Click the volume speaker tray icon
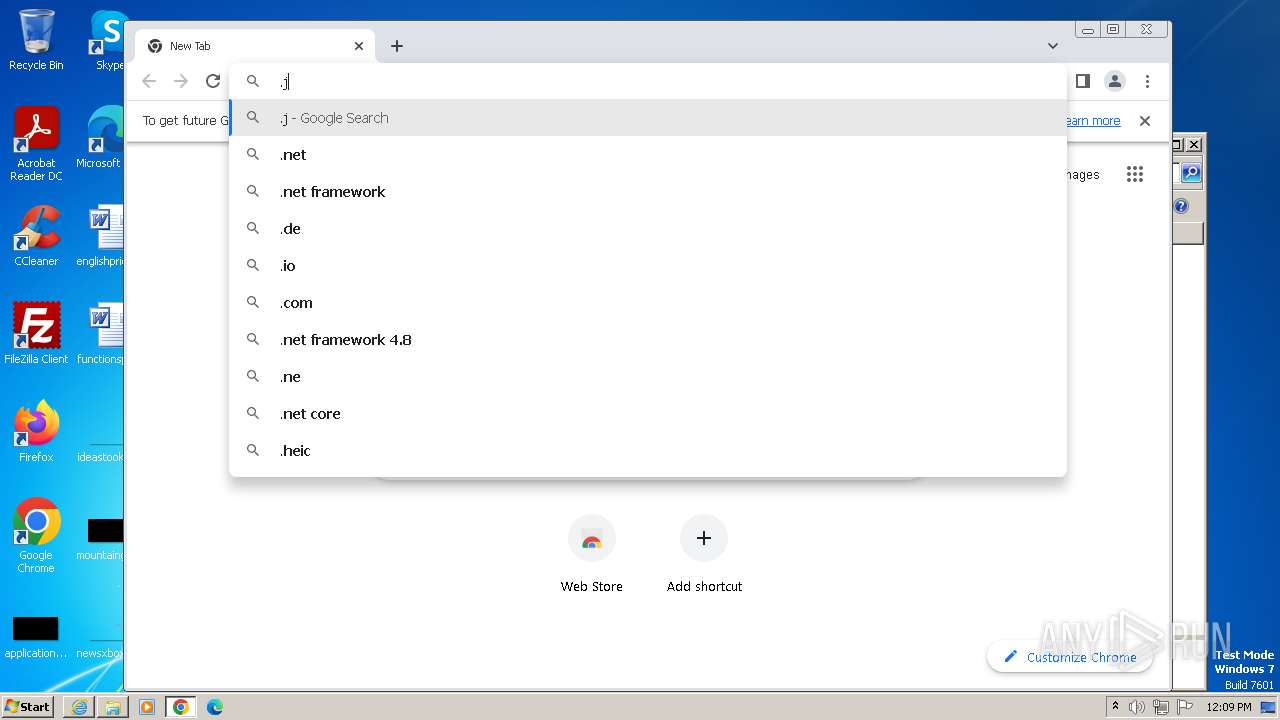Viewport: 1280px width, 720px height. pyautogui.click(x=1137, y=707)
